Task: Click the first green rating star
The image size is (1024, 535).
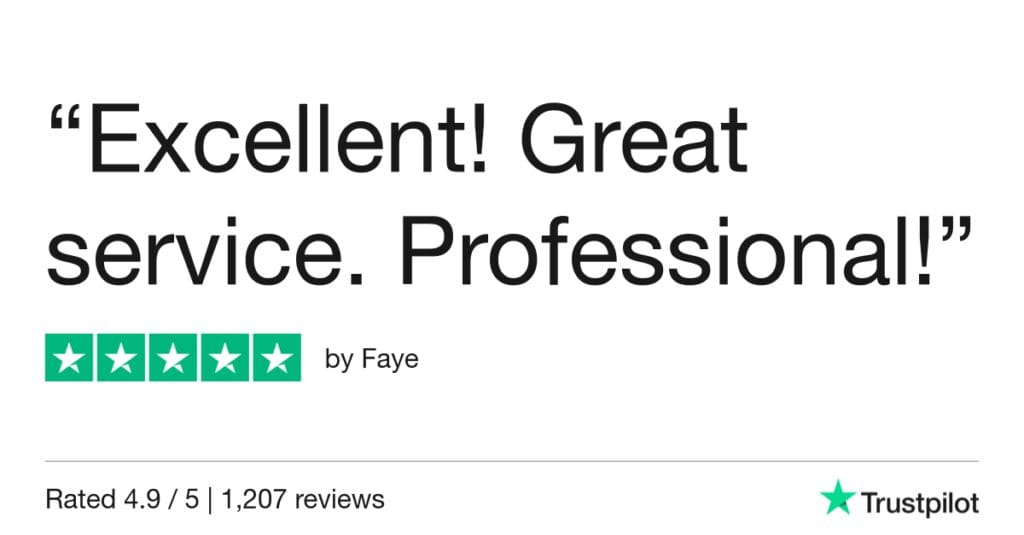Action: click(x=70, y=357)
